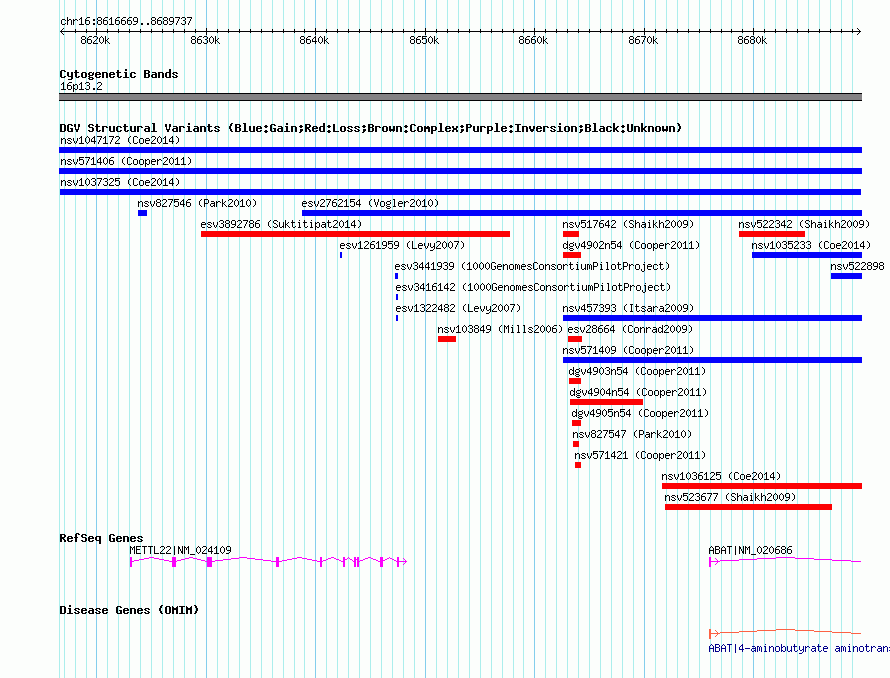Image resolution: width=890 pixels, height=678 pixels.
Task: Click the 8680k ruler tick label
Action: click(x=753, y=40)
